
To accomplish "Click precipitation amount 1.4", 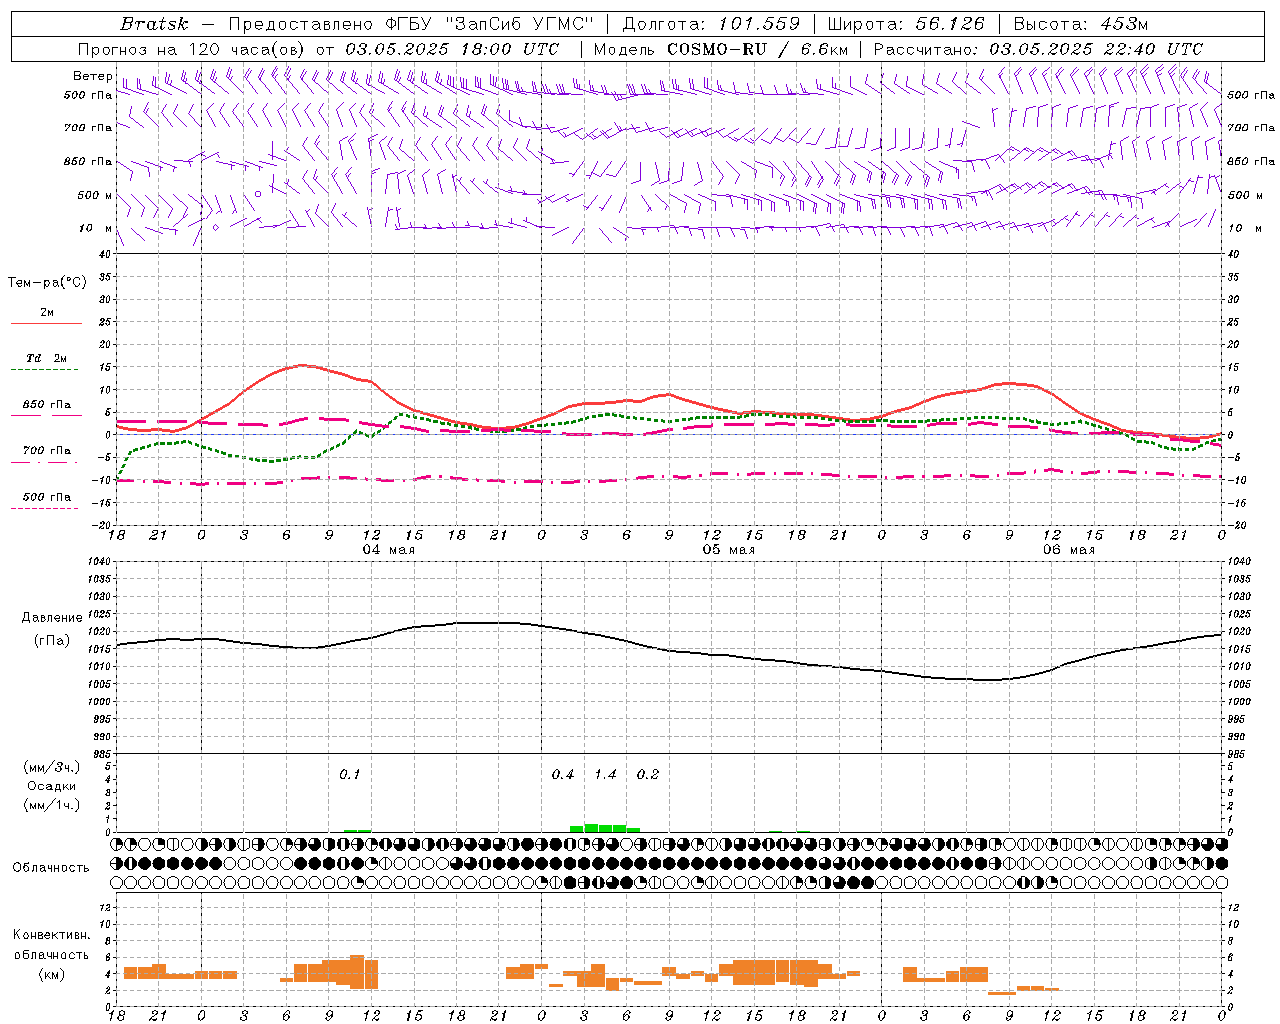I will coord(605,774).
